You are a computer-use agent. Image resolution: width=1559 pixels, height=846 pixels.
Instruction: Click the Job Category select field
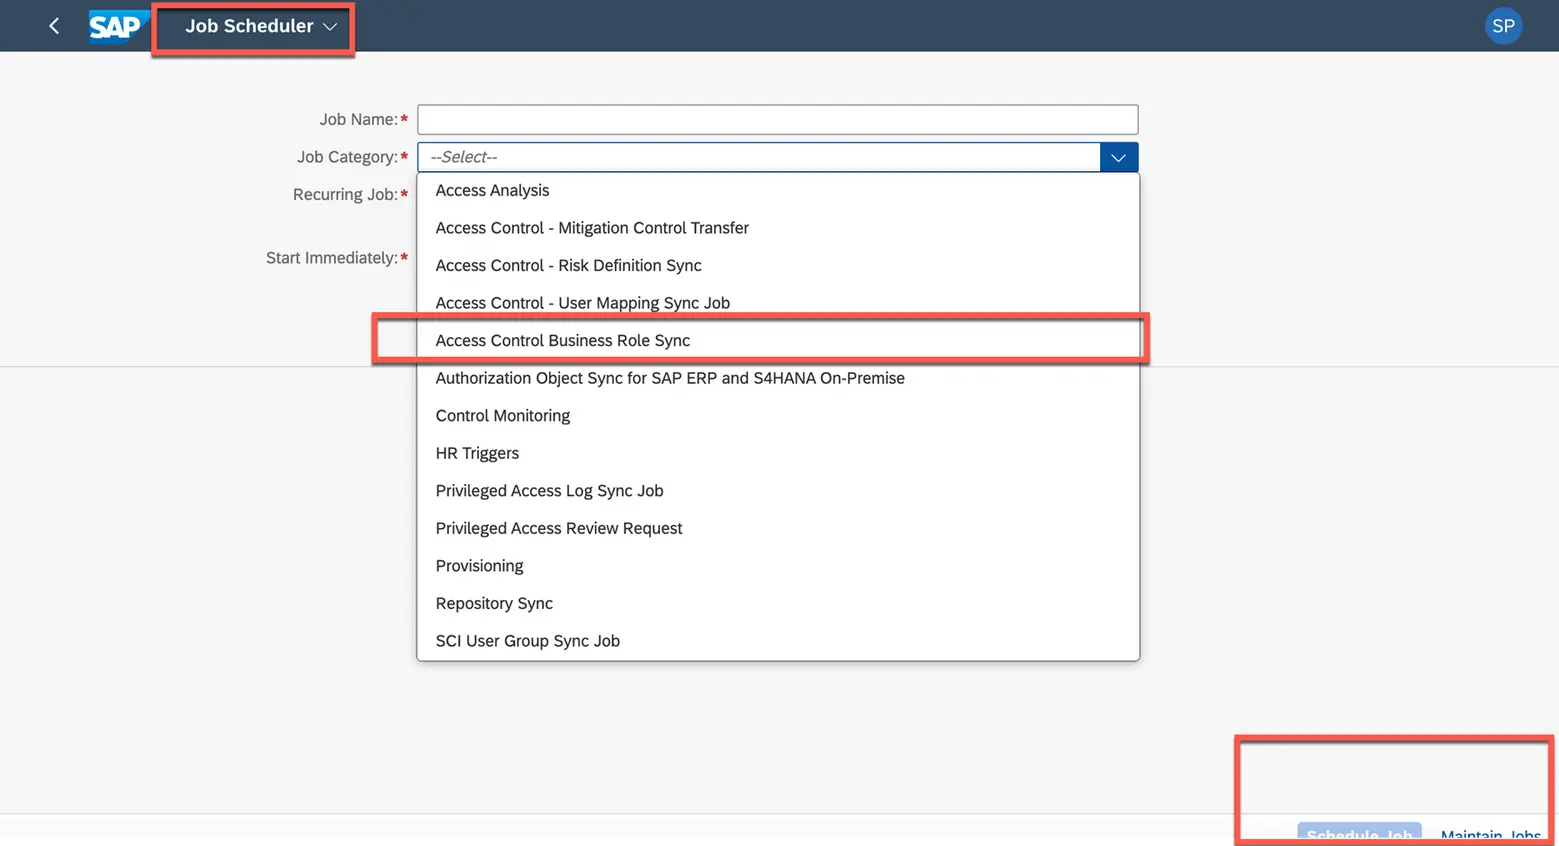click(758, 157)
